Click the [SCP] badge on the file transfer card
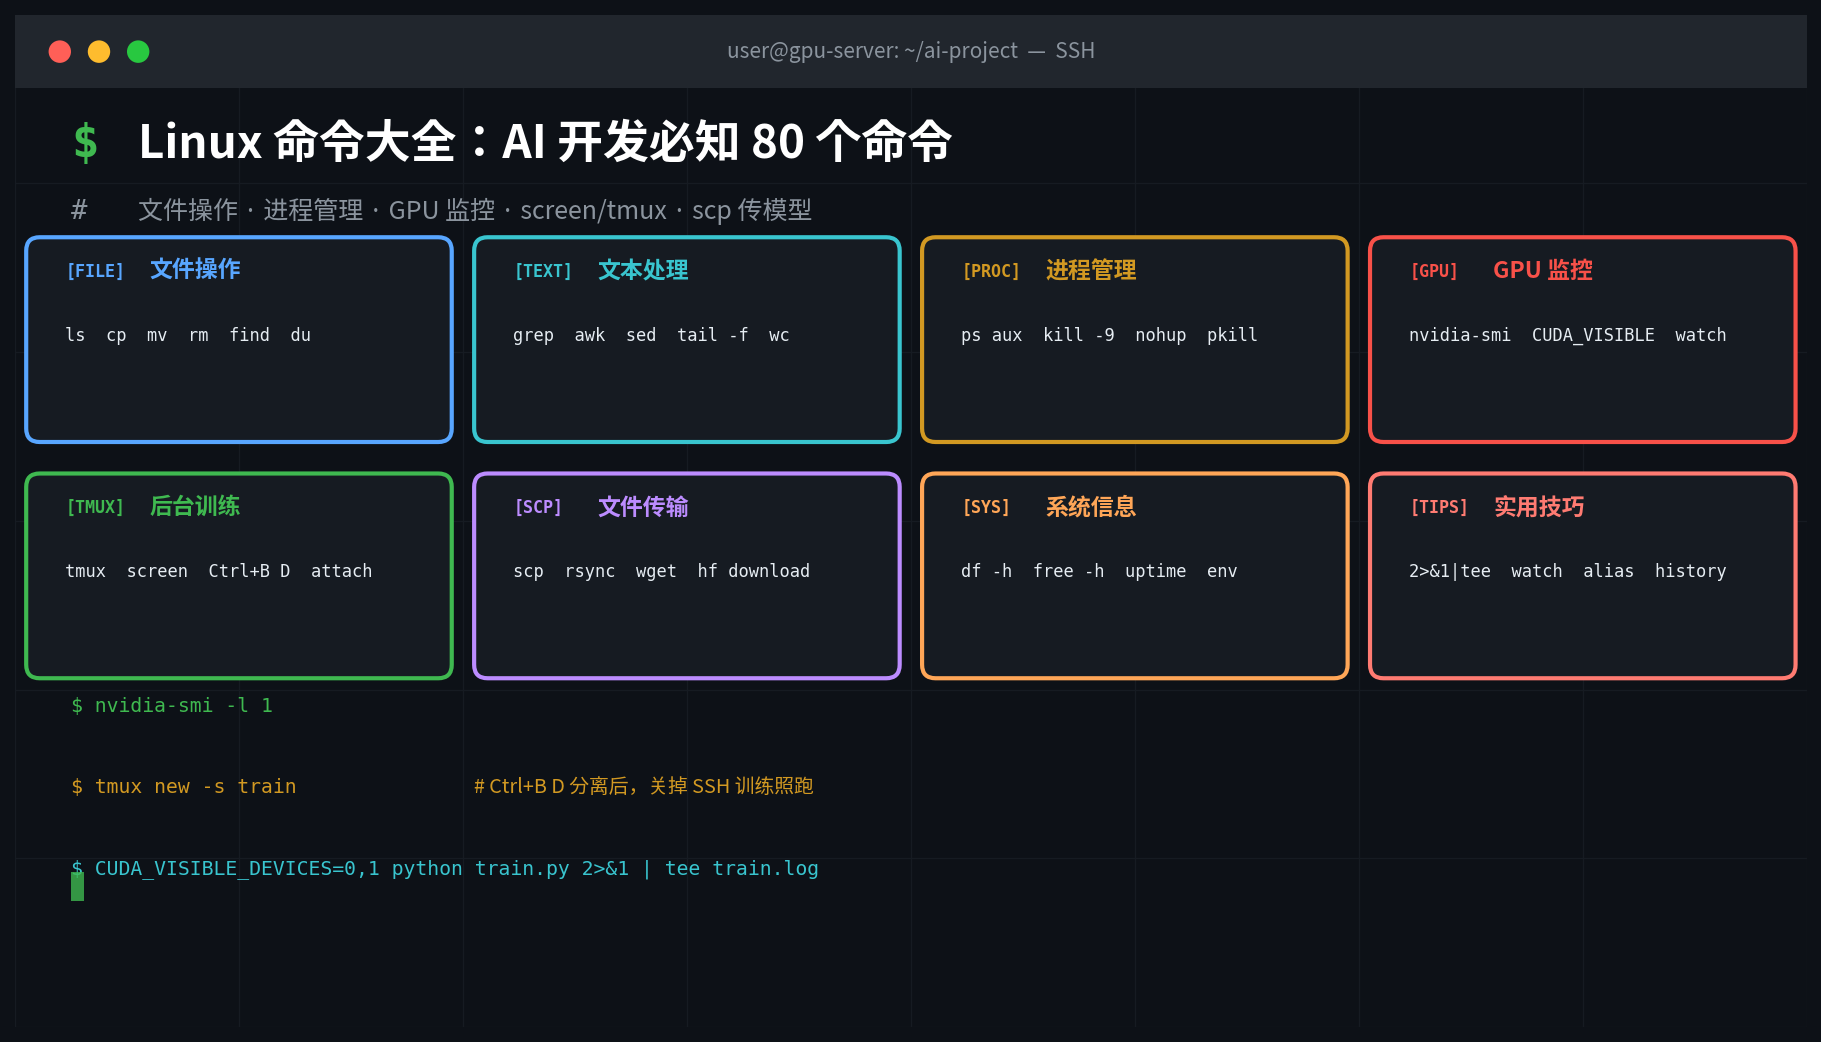This screenshot has height=1042, width=1821. click(x=539, y=507)
